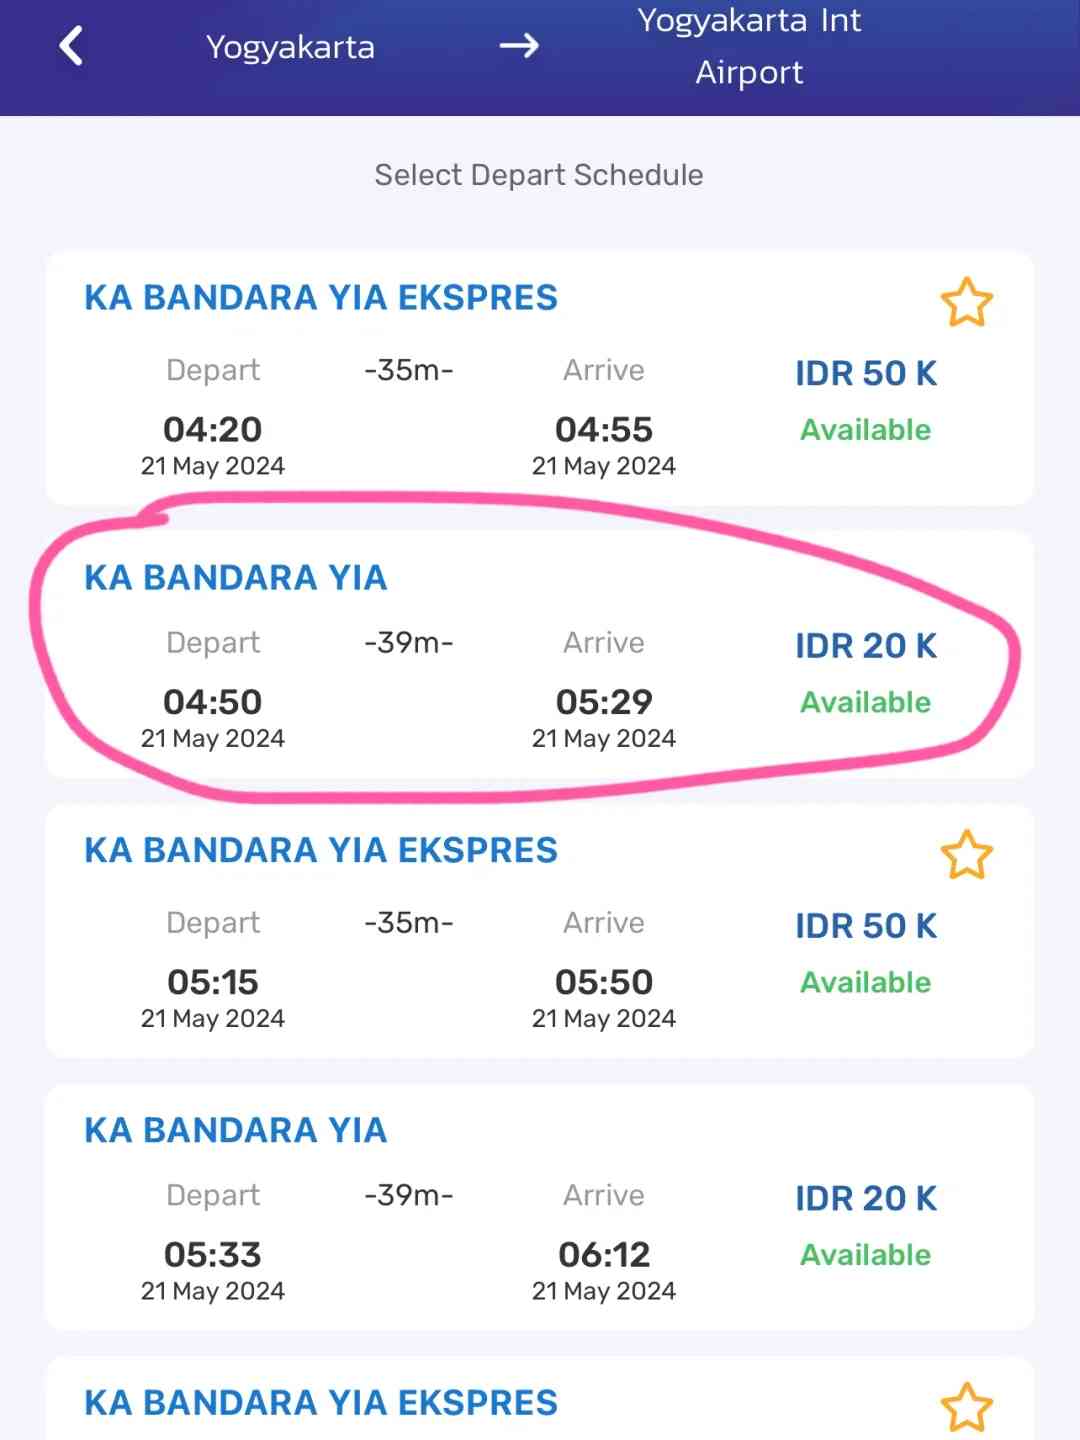Star the 05:15 Ekspres train
Image resolution: width=1080 pixels, height=1440 pixels.
pos(966,855)
